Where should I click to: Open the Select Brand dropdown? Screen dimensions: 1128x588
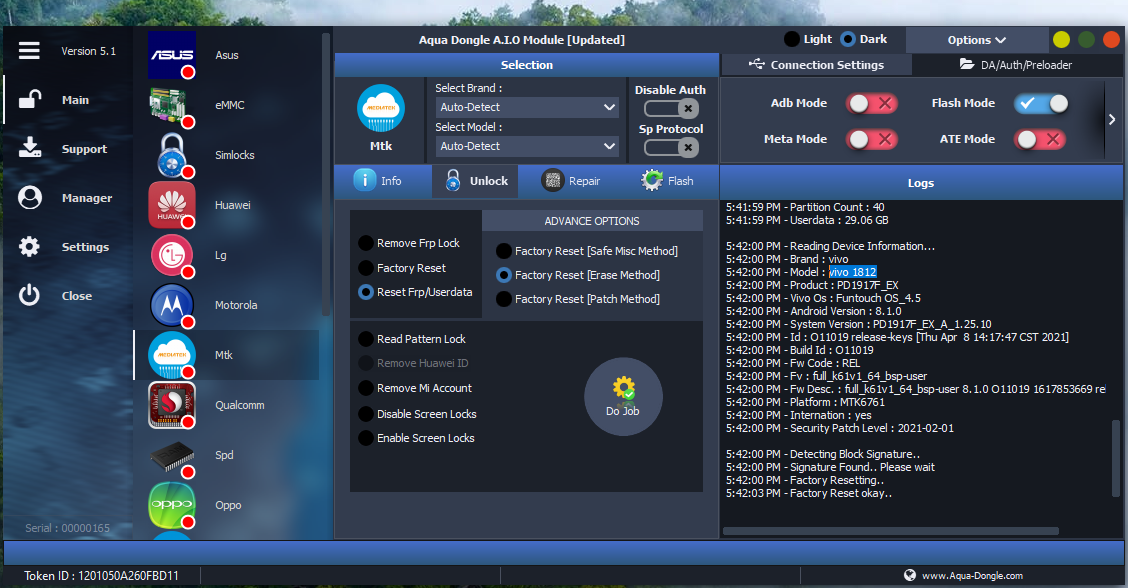(527, 107)
